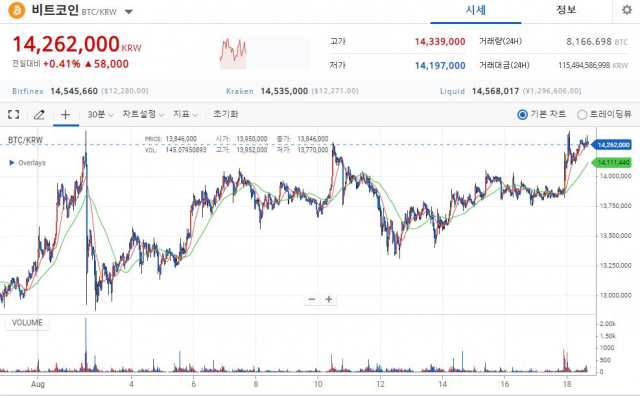
Task: Click the Bitfinex exchange link
Action: 28,91
